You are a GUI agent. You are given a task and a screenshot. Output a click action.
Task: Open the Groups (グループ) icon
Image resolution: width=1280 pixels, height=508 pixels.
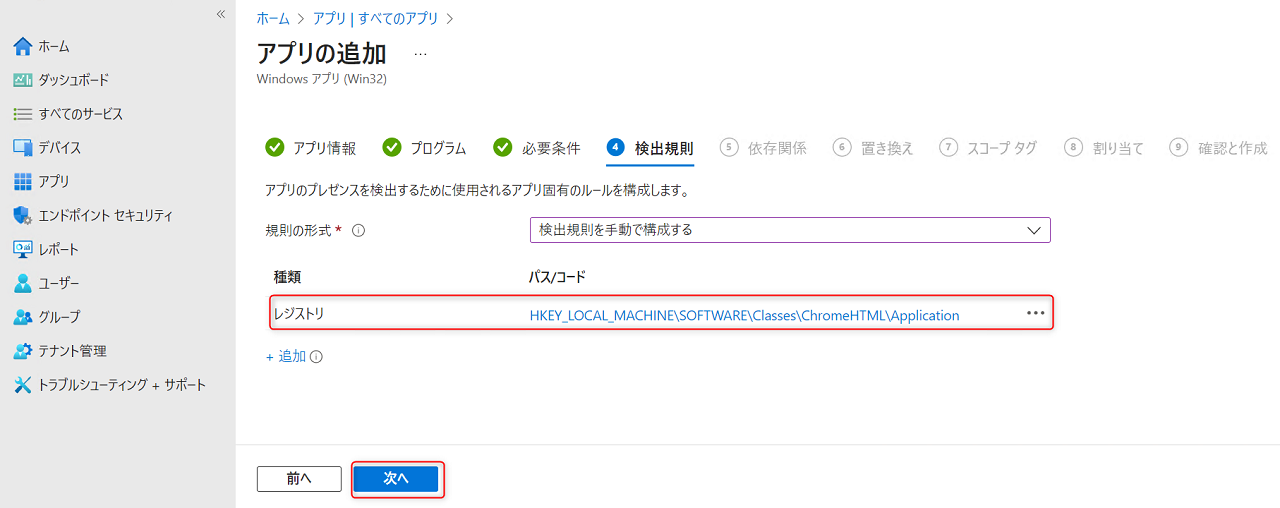click(22, 317)
